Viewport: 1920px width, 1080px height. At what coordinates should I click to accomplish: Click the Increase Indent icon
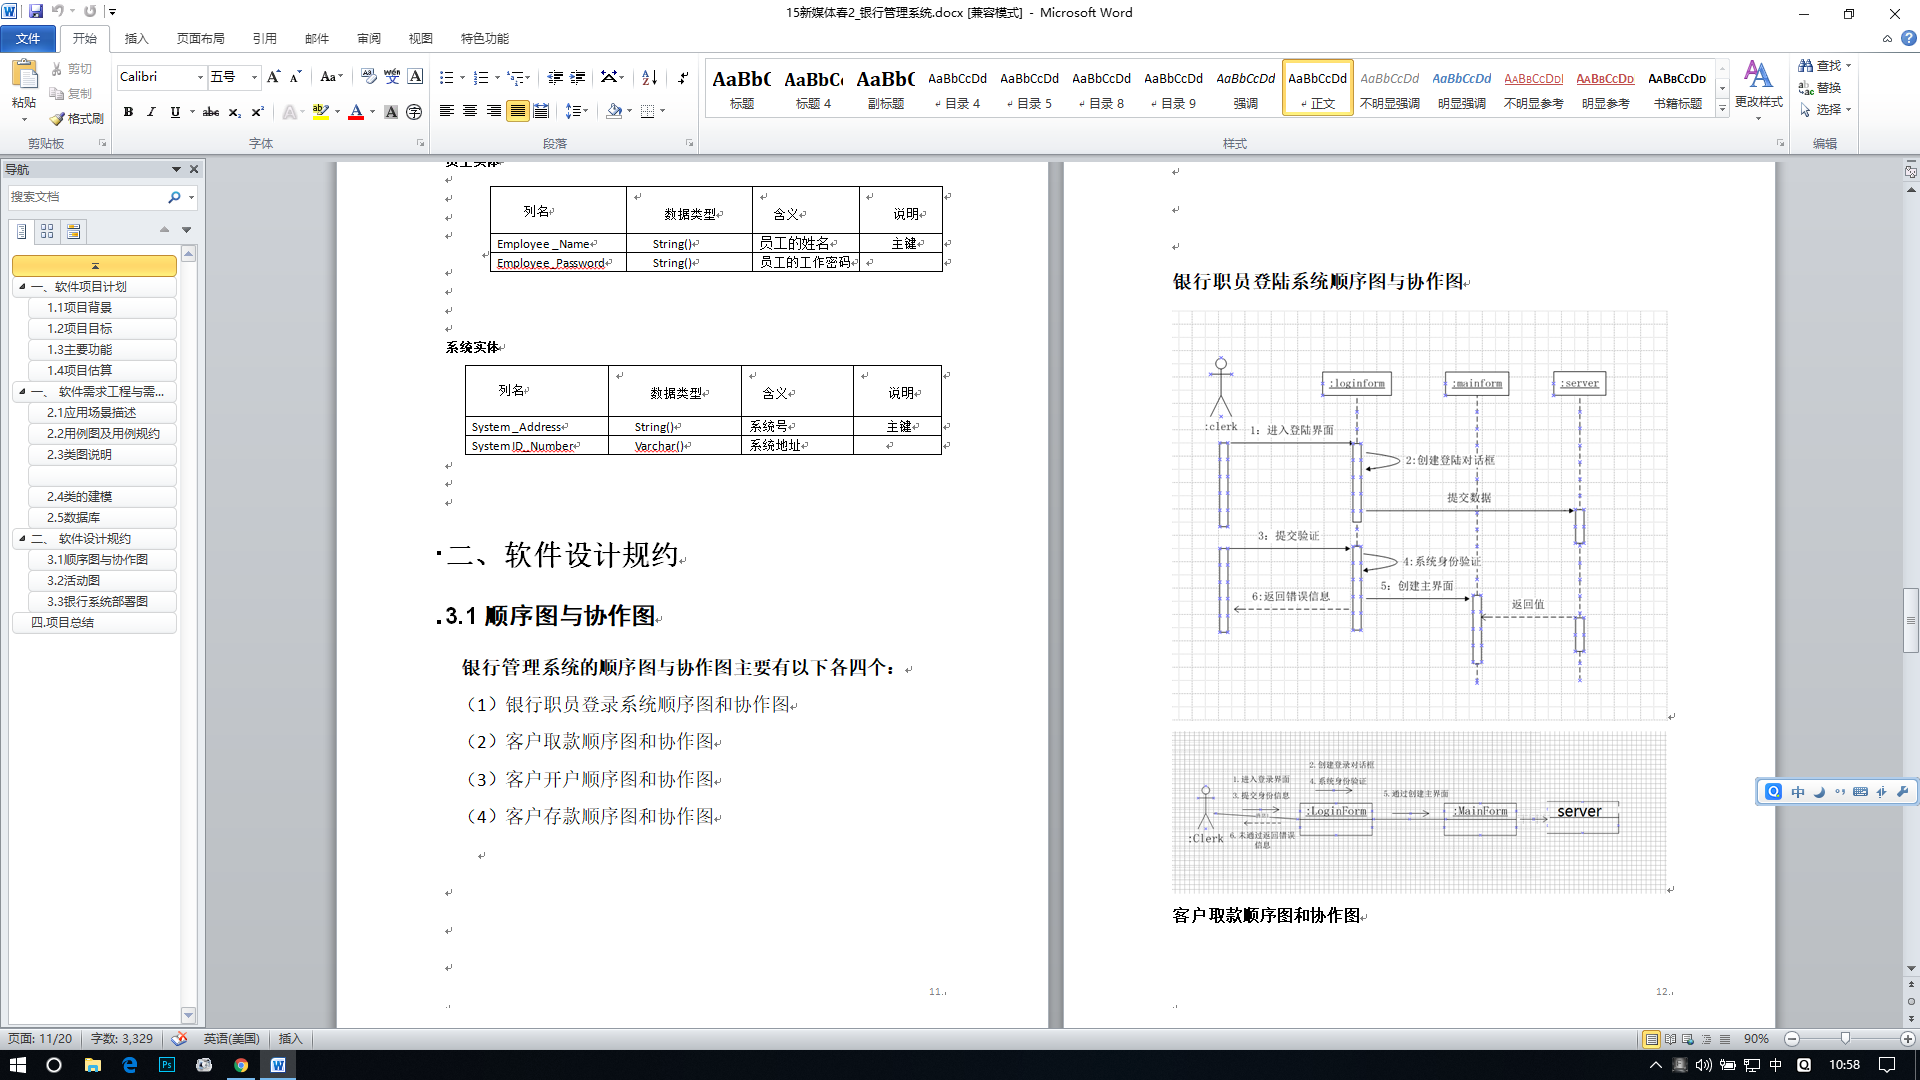point(578,77)
